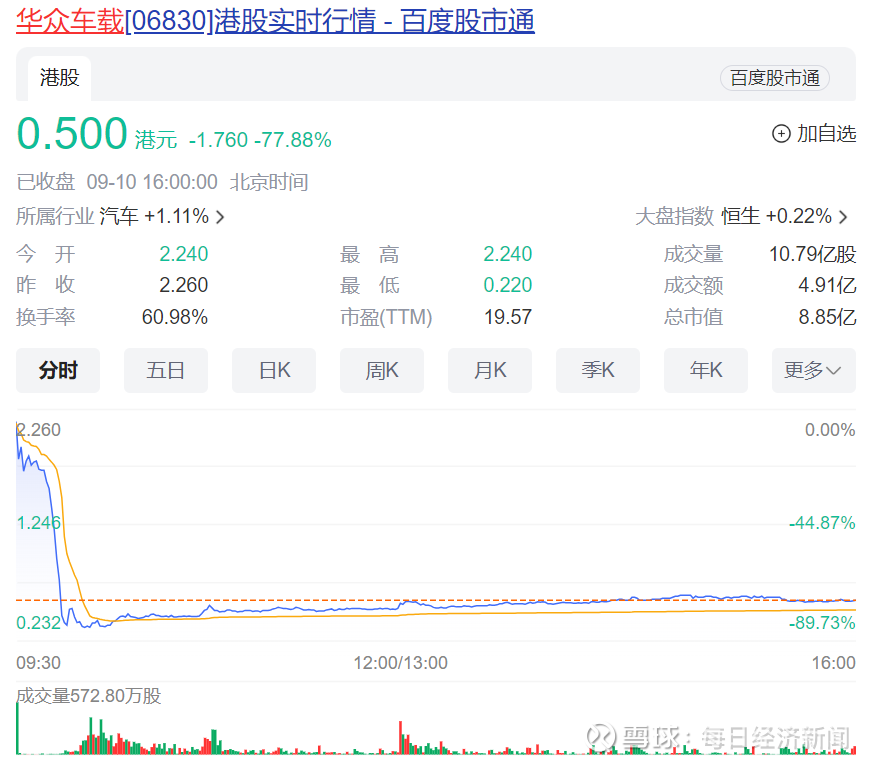Image resolution: width=876 pixels, height=765 pixels.
Task: Expand the chevron after 恒生 +0.22%
Action: point(843,217)
